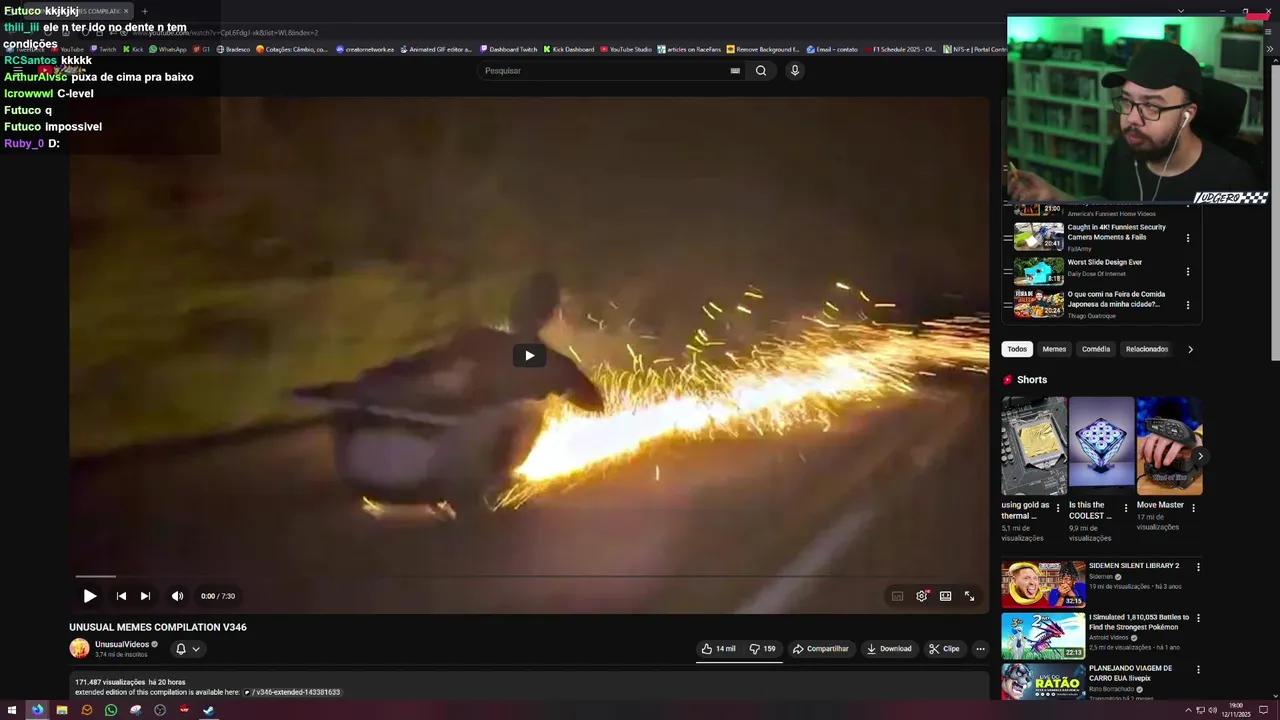Open options for 'PLANEJANDO VIAGEM DE CARRO EUA'
1280x720 pixels.
pos(1198,669)
